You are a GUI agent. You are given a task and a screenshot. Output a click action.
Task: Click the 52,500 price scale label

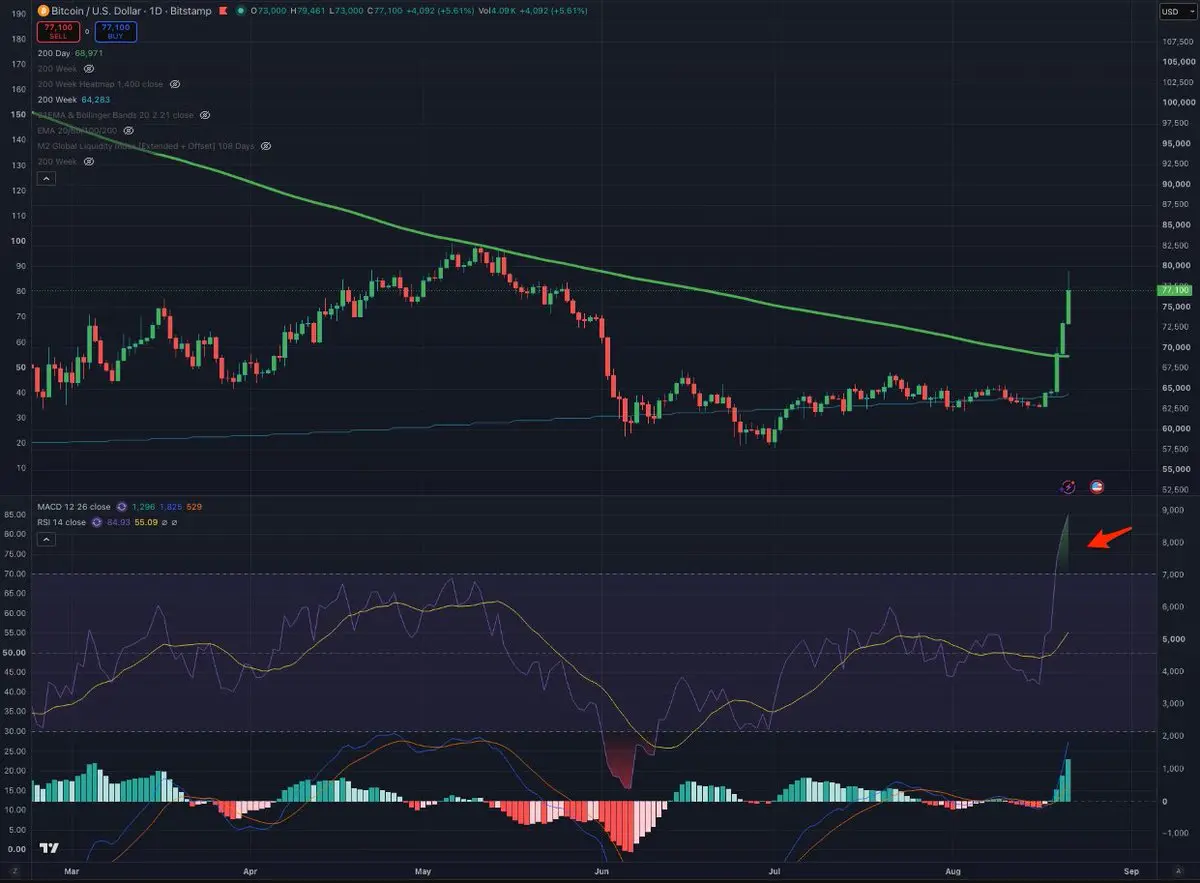point(1176,489)
